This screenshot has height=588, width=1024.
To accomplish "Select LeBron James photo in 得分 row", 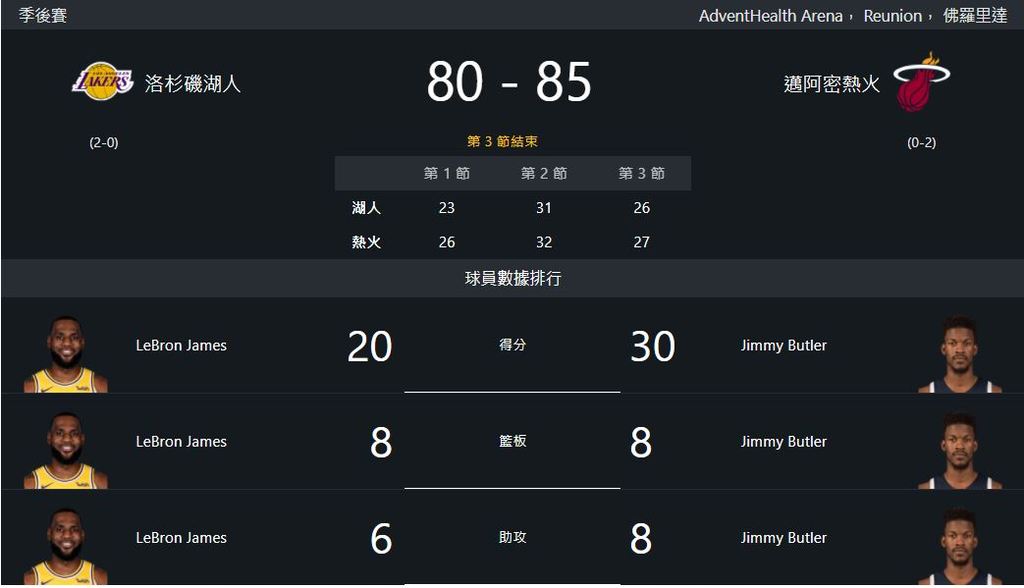I will coord(65,354).
